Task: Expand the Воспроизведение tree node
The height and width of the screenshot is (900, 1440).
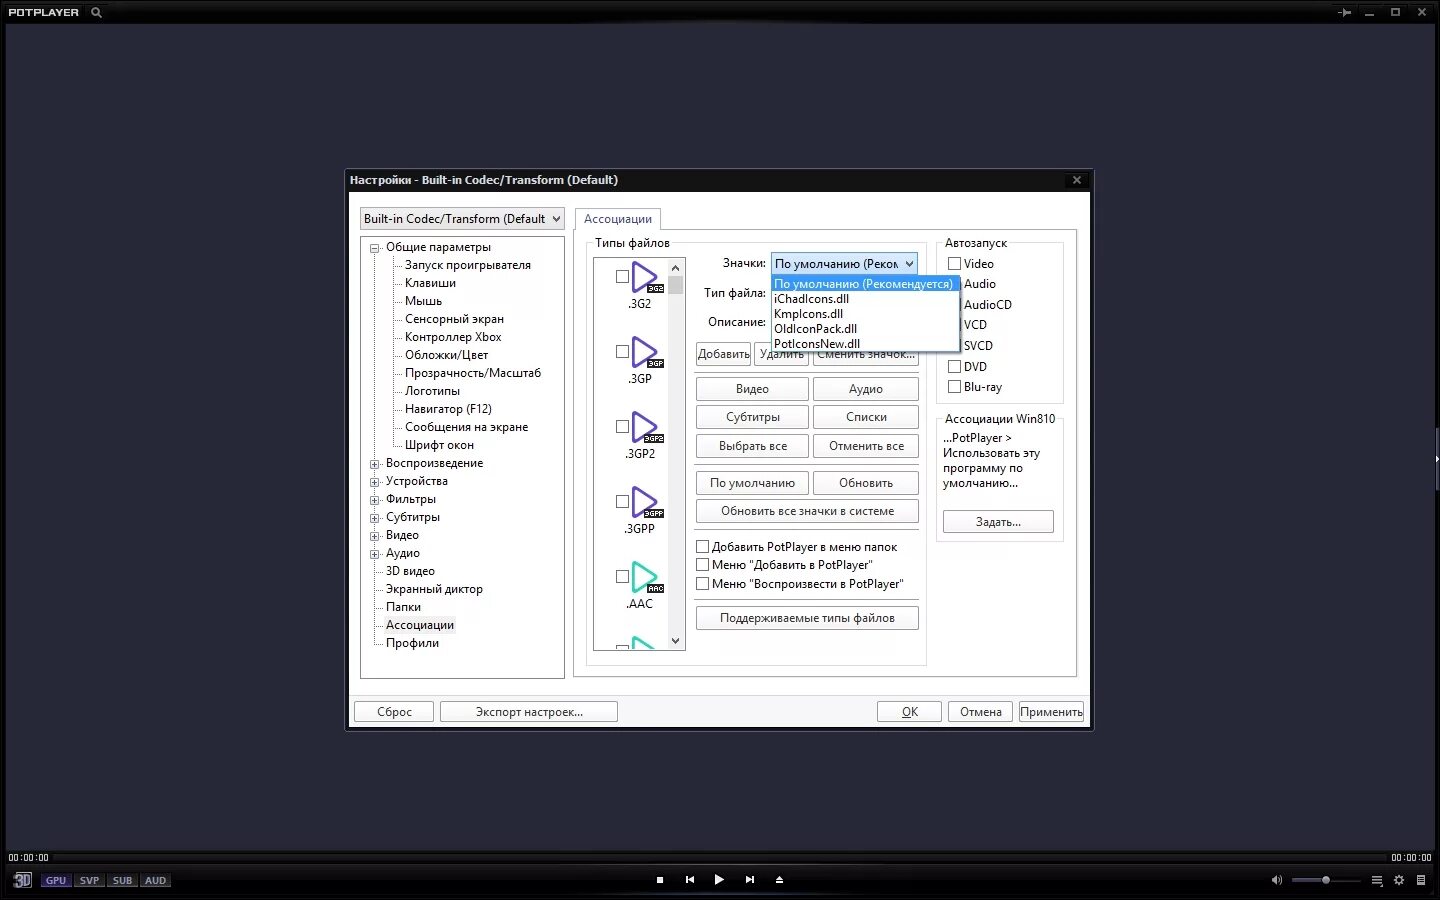Action: tap(375, 464)
